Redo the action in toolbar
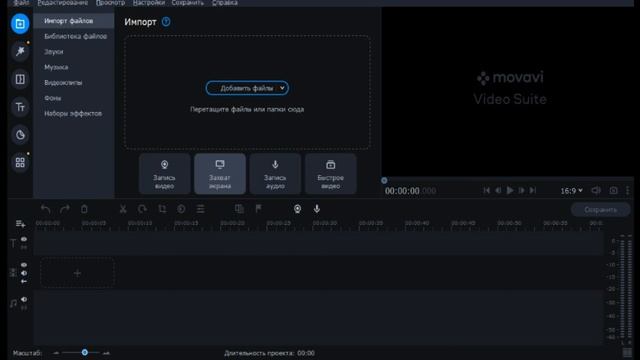This screenshot has height=360, width=640. [64, 209]
